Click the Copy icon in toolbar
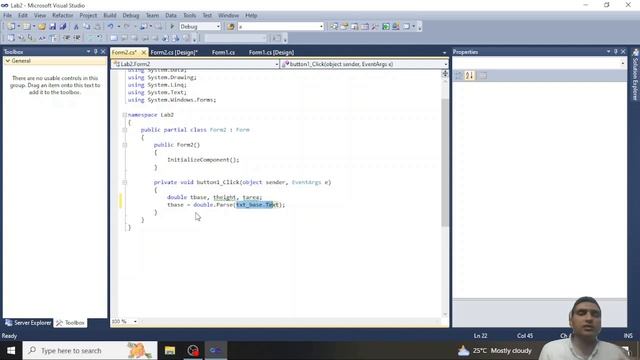This screenshot has width=640, height=360. point(87,27)
